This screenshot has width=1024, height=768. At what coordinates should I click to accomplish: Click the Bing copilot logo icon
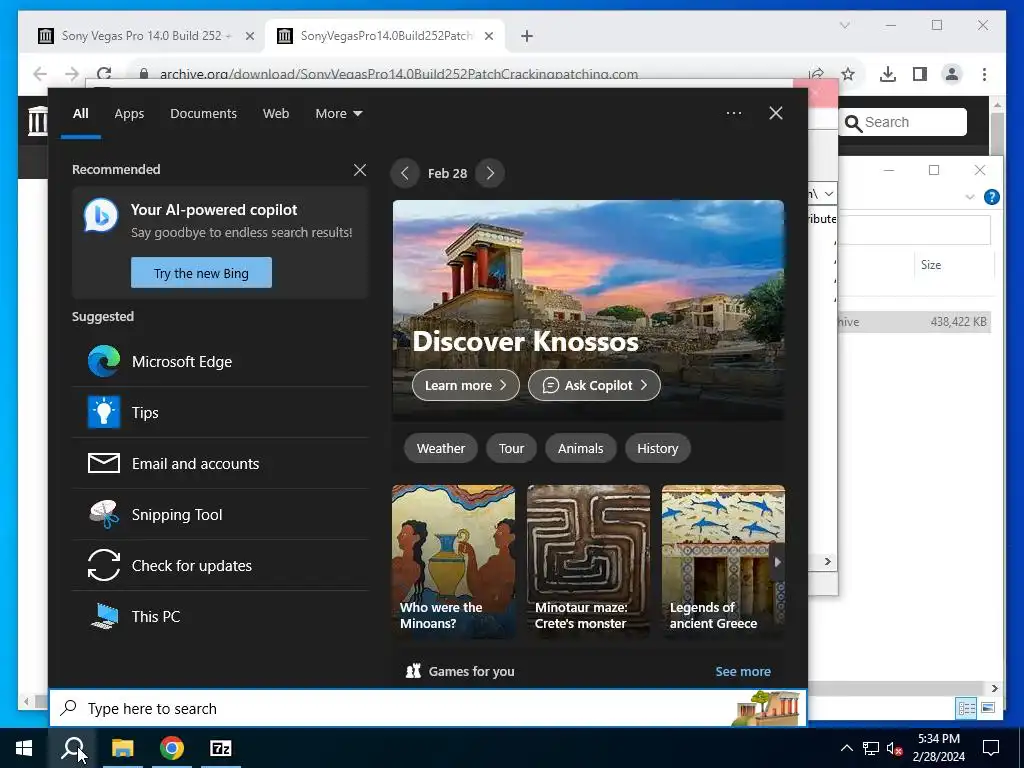point(101,216)
